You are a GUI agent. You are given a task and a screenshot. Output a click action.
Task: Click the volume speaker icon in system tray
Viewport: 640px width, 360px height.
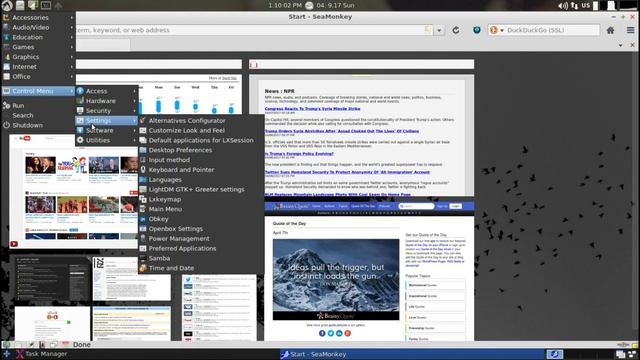(563, 5)
